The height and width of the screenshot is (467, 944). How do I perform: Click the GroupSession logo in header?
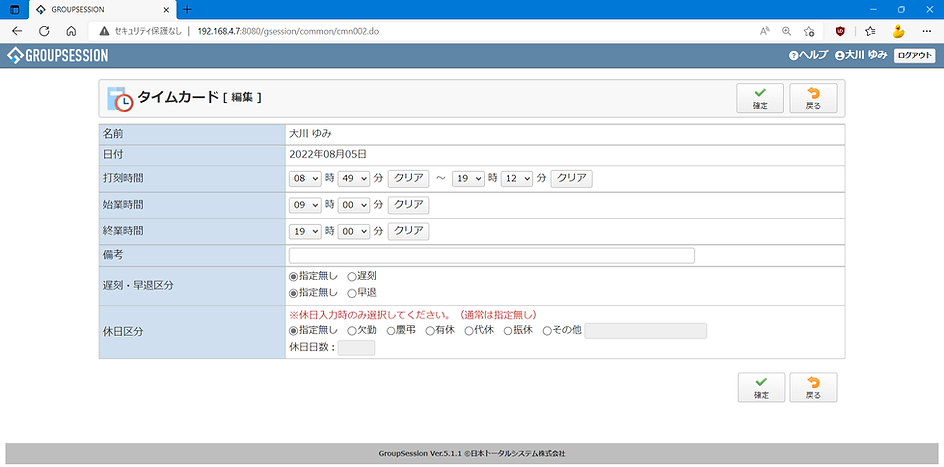click(58, 56)
